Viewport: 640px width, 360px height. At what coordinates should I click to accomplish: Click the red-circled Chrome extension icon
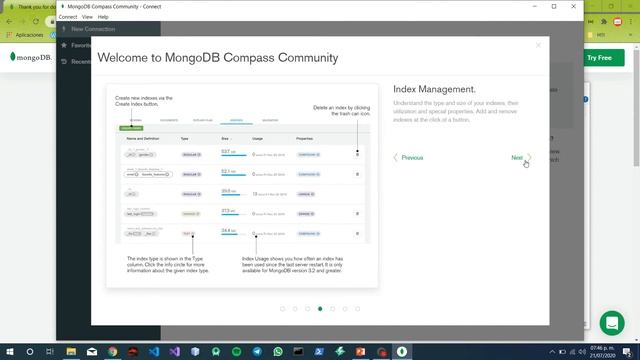pyautogui.click(x=618, y=22)
